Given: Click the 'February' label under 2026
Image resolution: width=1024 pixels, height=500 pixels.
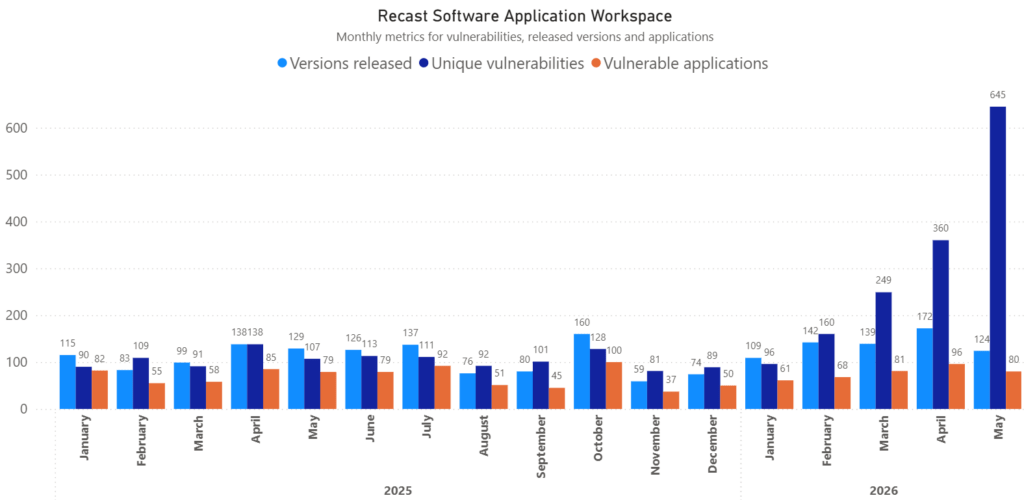Looking at the screenshot, I should (827, 439).
